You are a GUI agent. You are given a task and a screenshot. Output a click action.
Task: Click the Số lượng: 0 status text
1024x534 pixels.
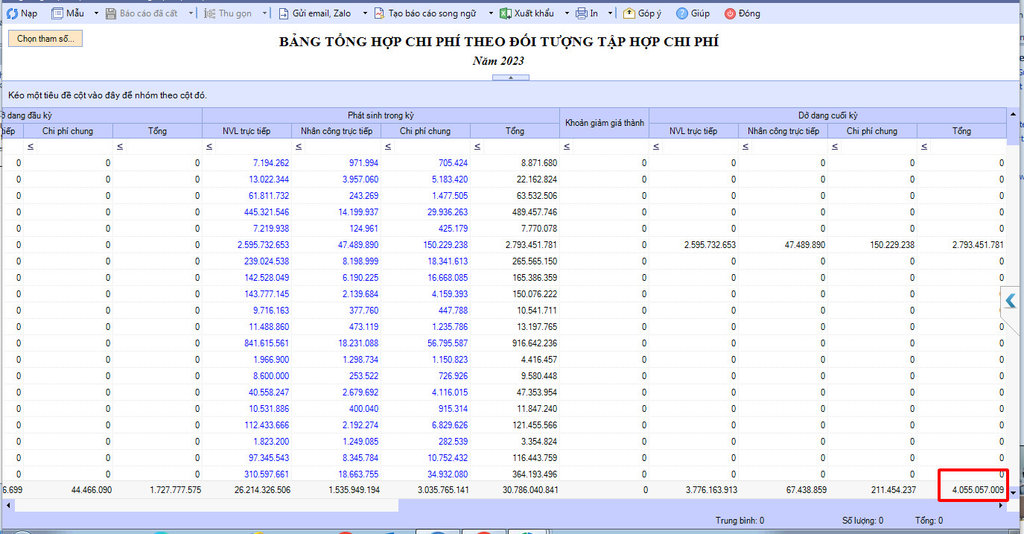click(862, 521)
